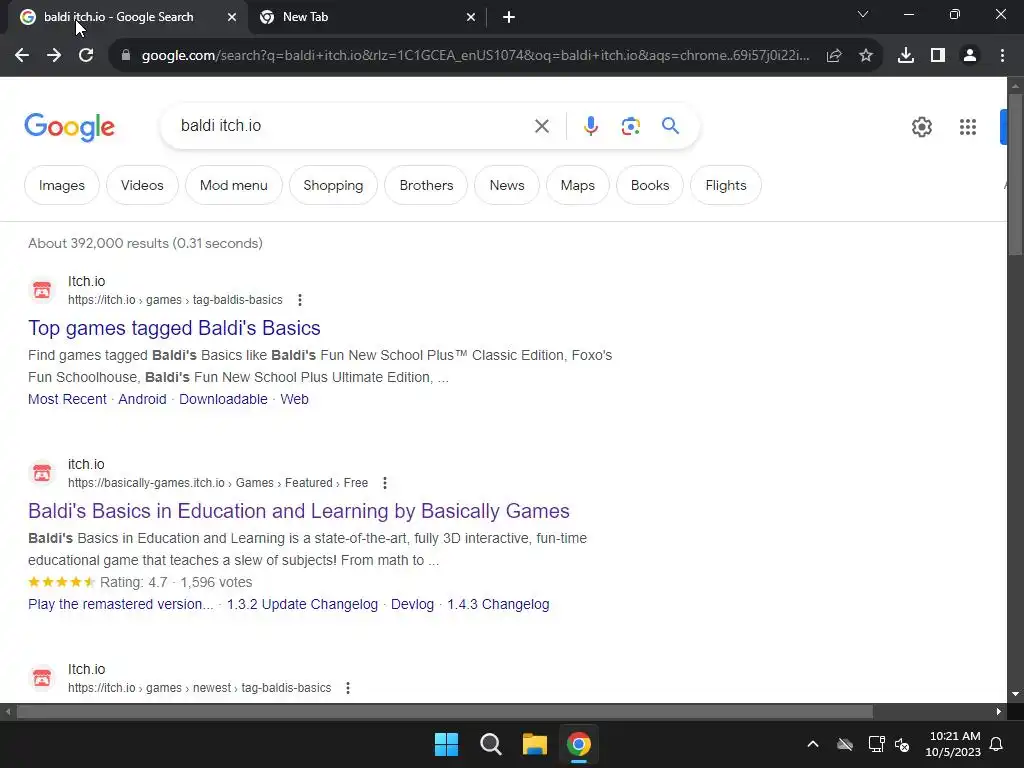Open the Android sitelink
This screenshot has width=1024, height=768.
[142, 399]
